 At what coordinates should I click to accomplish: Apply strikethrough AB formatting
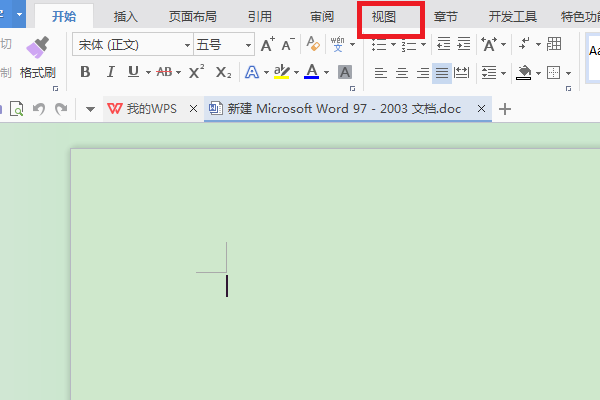[x=164, y=72]
